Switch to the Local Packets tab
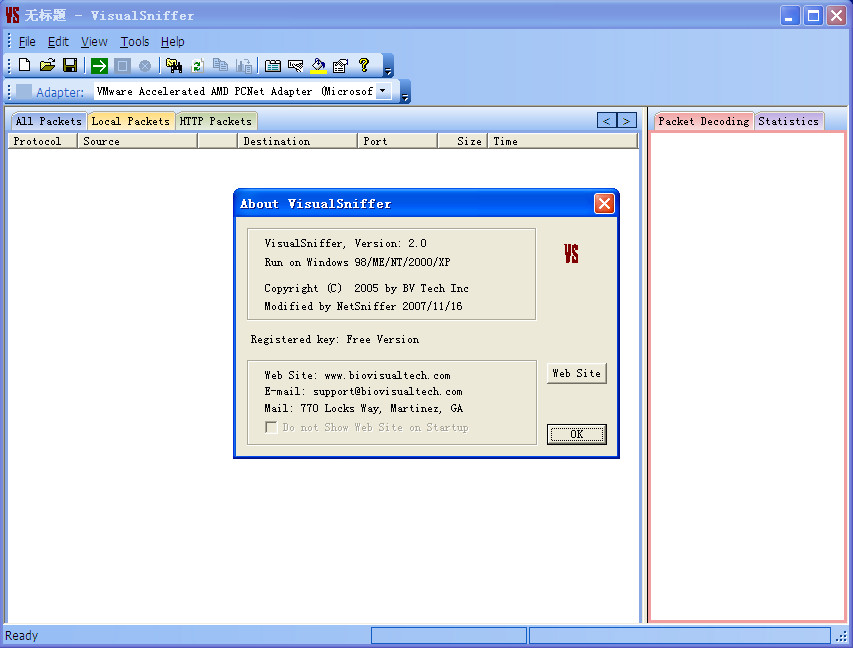The image size is (853, 648). (131, 121)
